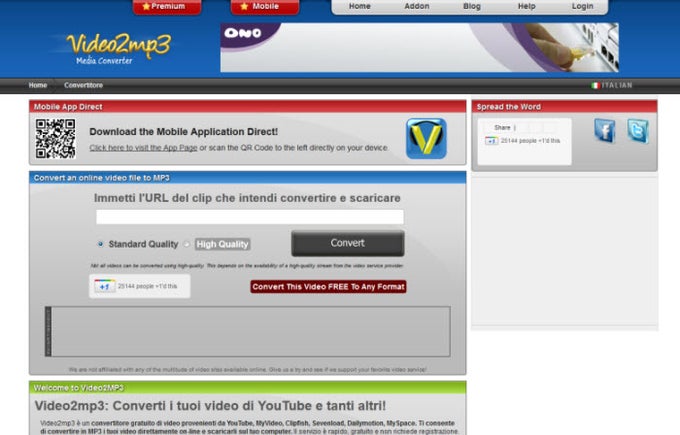This screenshot has width=680, height=435.
Task: Open the Addon menu item
Action: (417, 7)
